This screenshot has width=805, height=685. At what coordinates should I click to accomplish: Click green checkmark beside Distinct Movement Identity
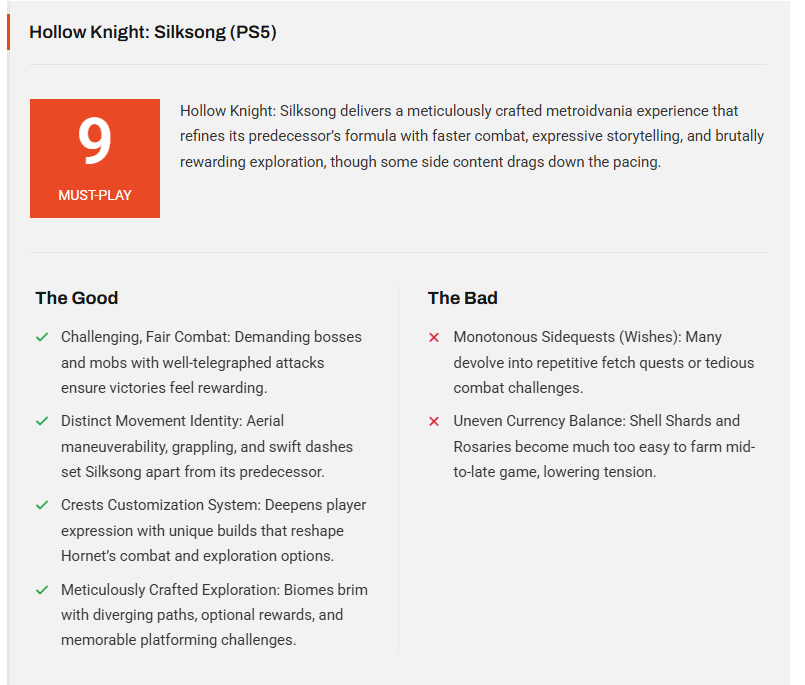coord(42,421)
